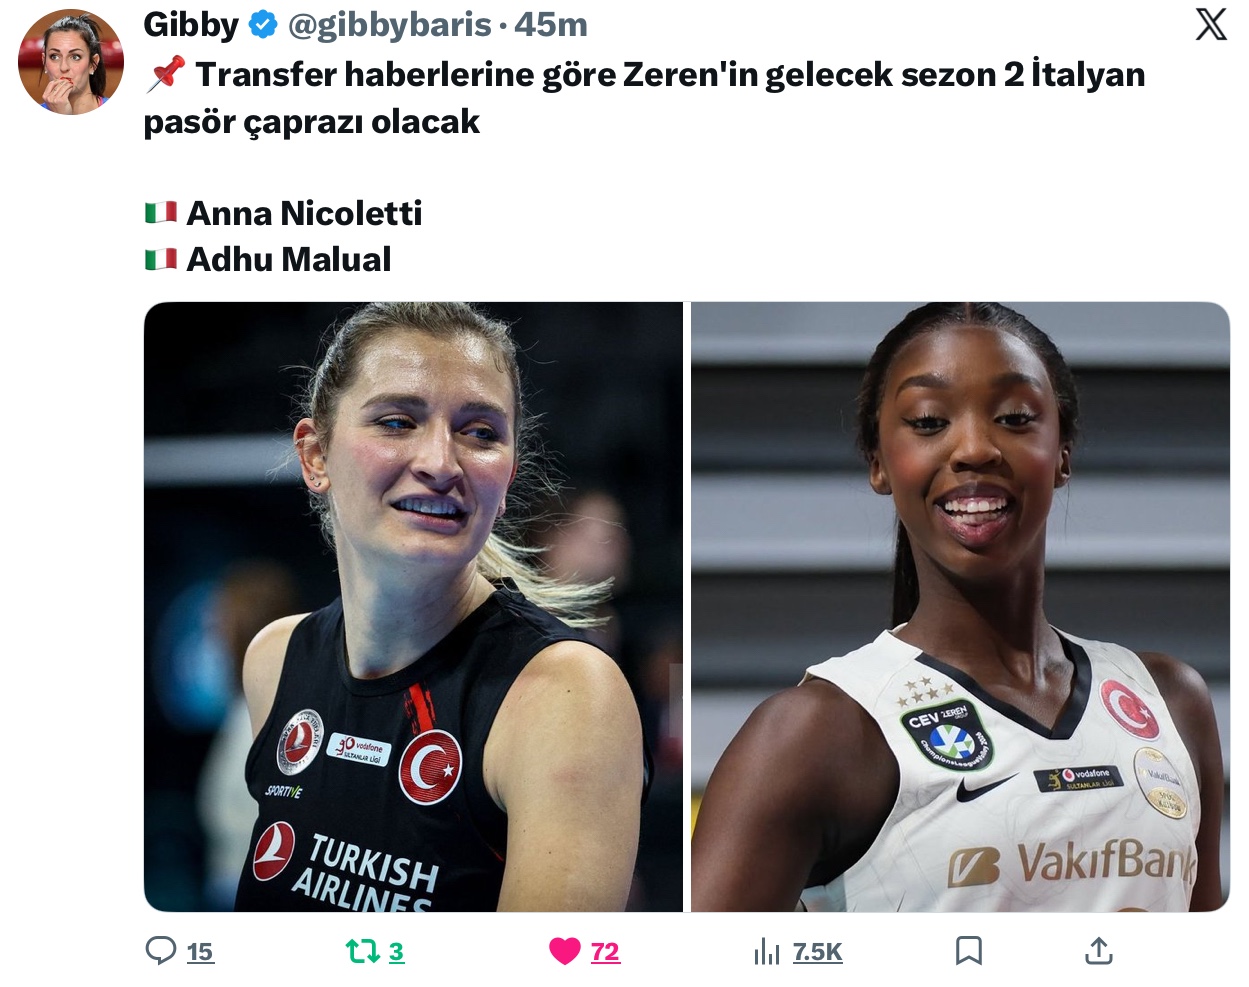This screenshot has width=1249, height=987.
Task: Open the 45m timestamp link
Action: 551,25
